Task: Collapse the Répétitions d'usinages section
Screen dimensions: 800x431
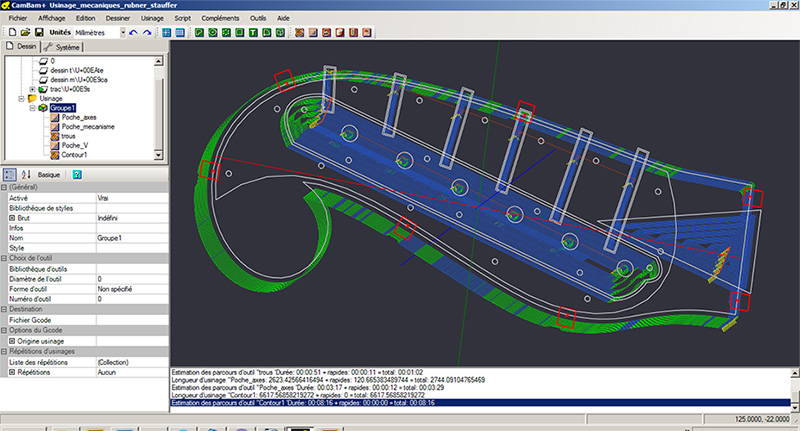Action: tap(4, 351)
